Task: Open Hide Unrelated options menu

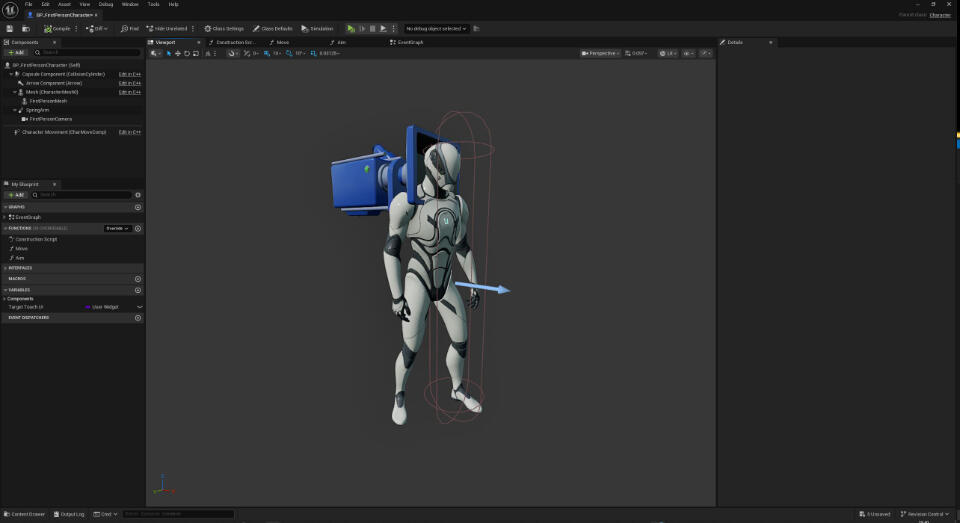Action: coord(193,29)
